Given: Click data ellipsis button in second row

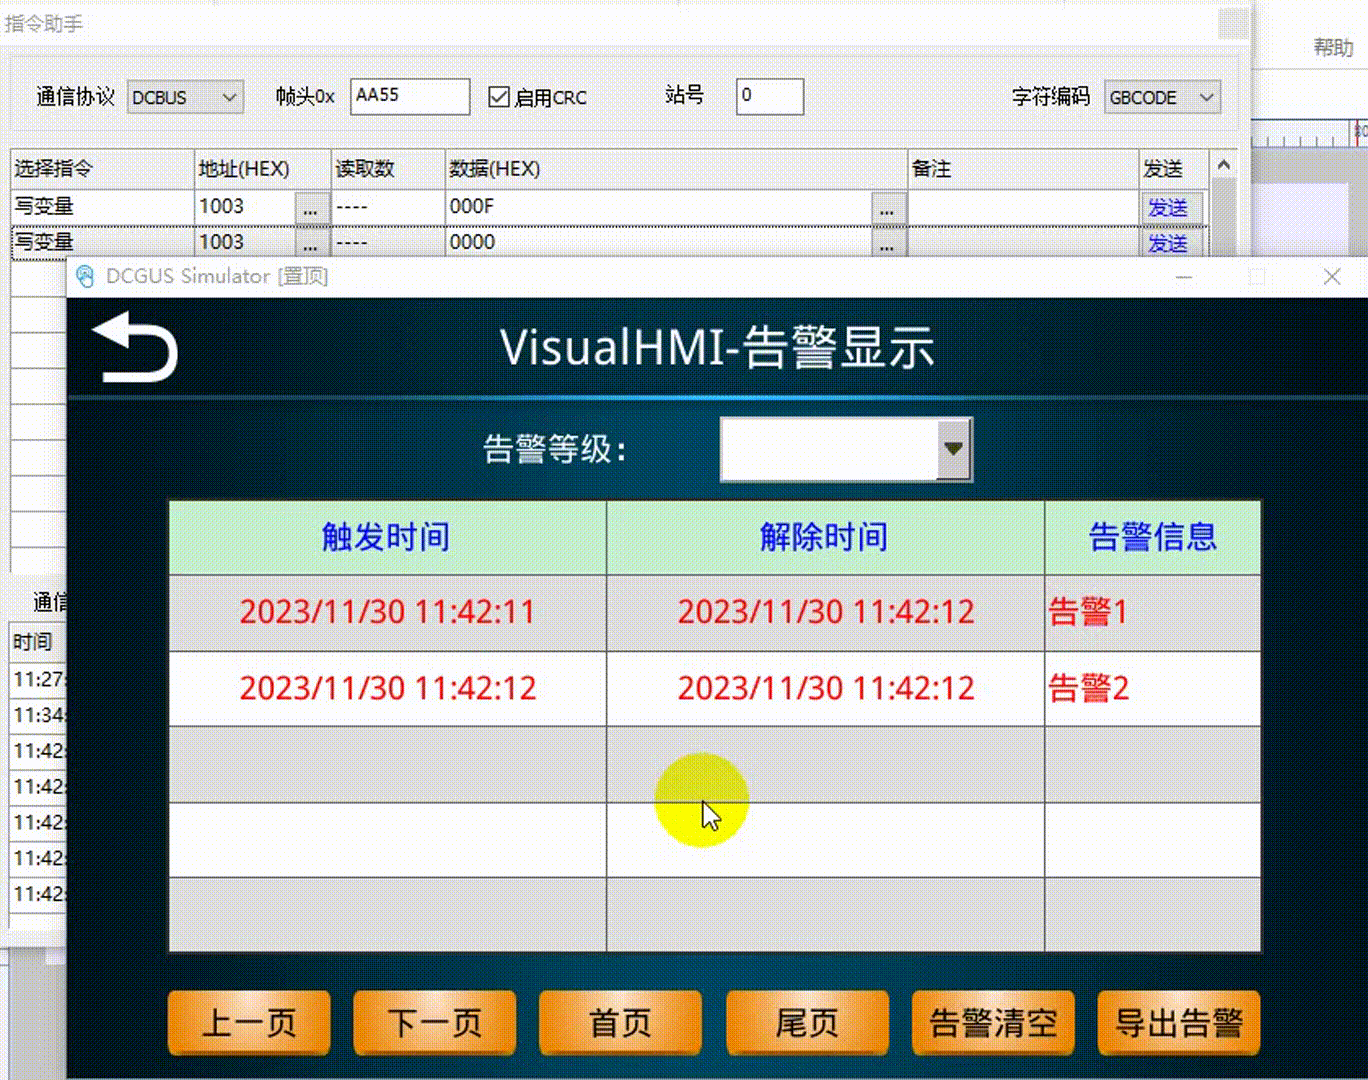Looking at the screenshot, I should click(x=887, y=244).
